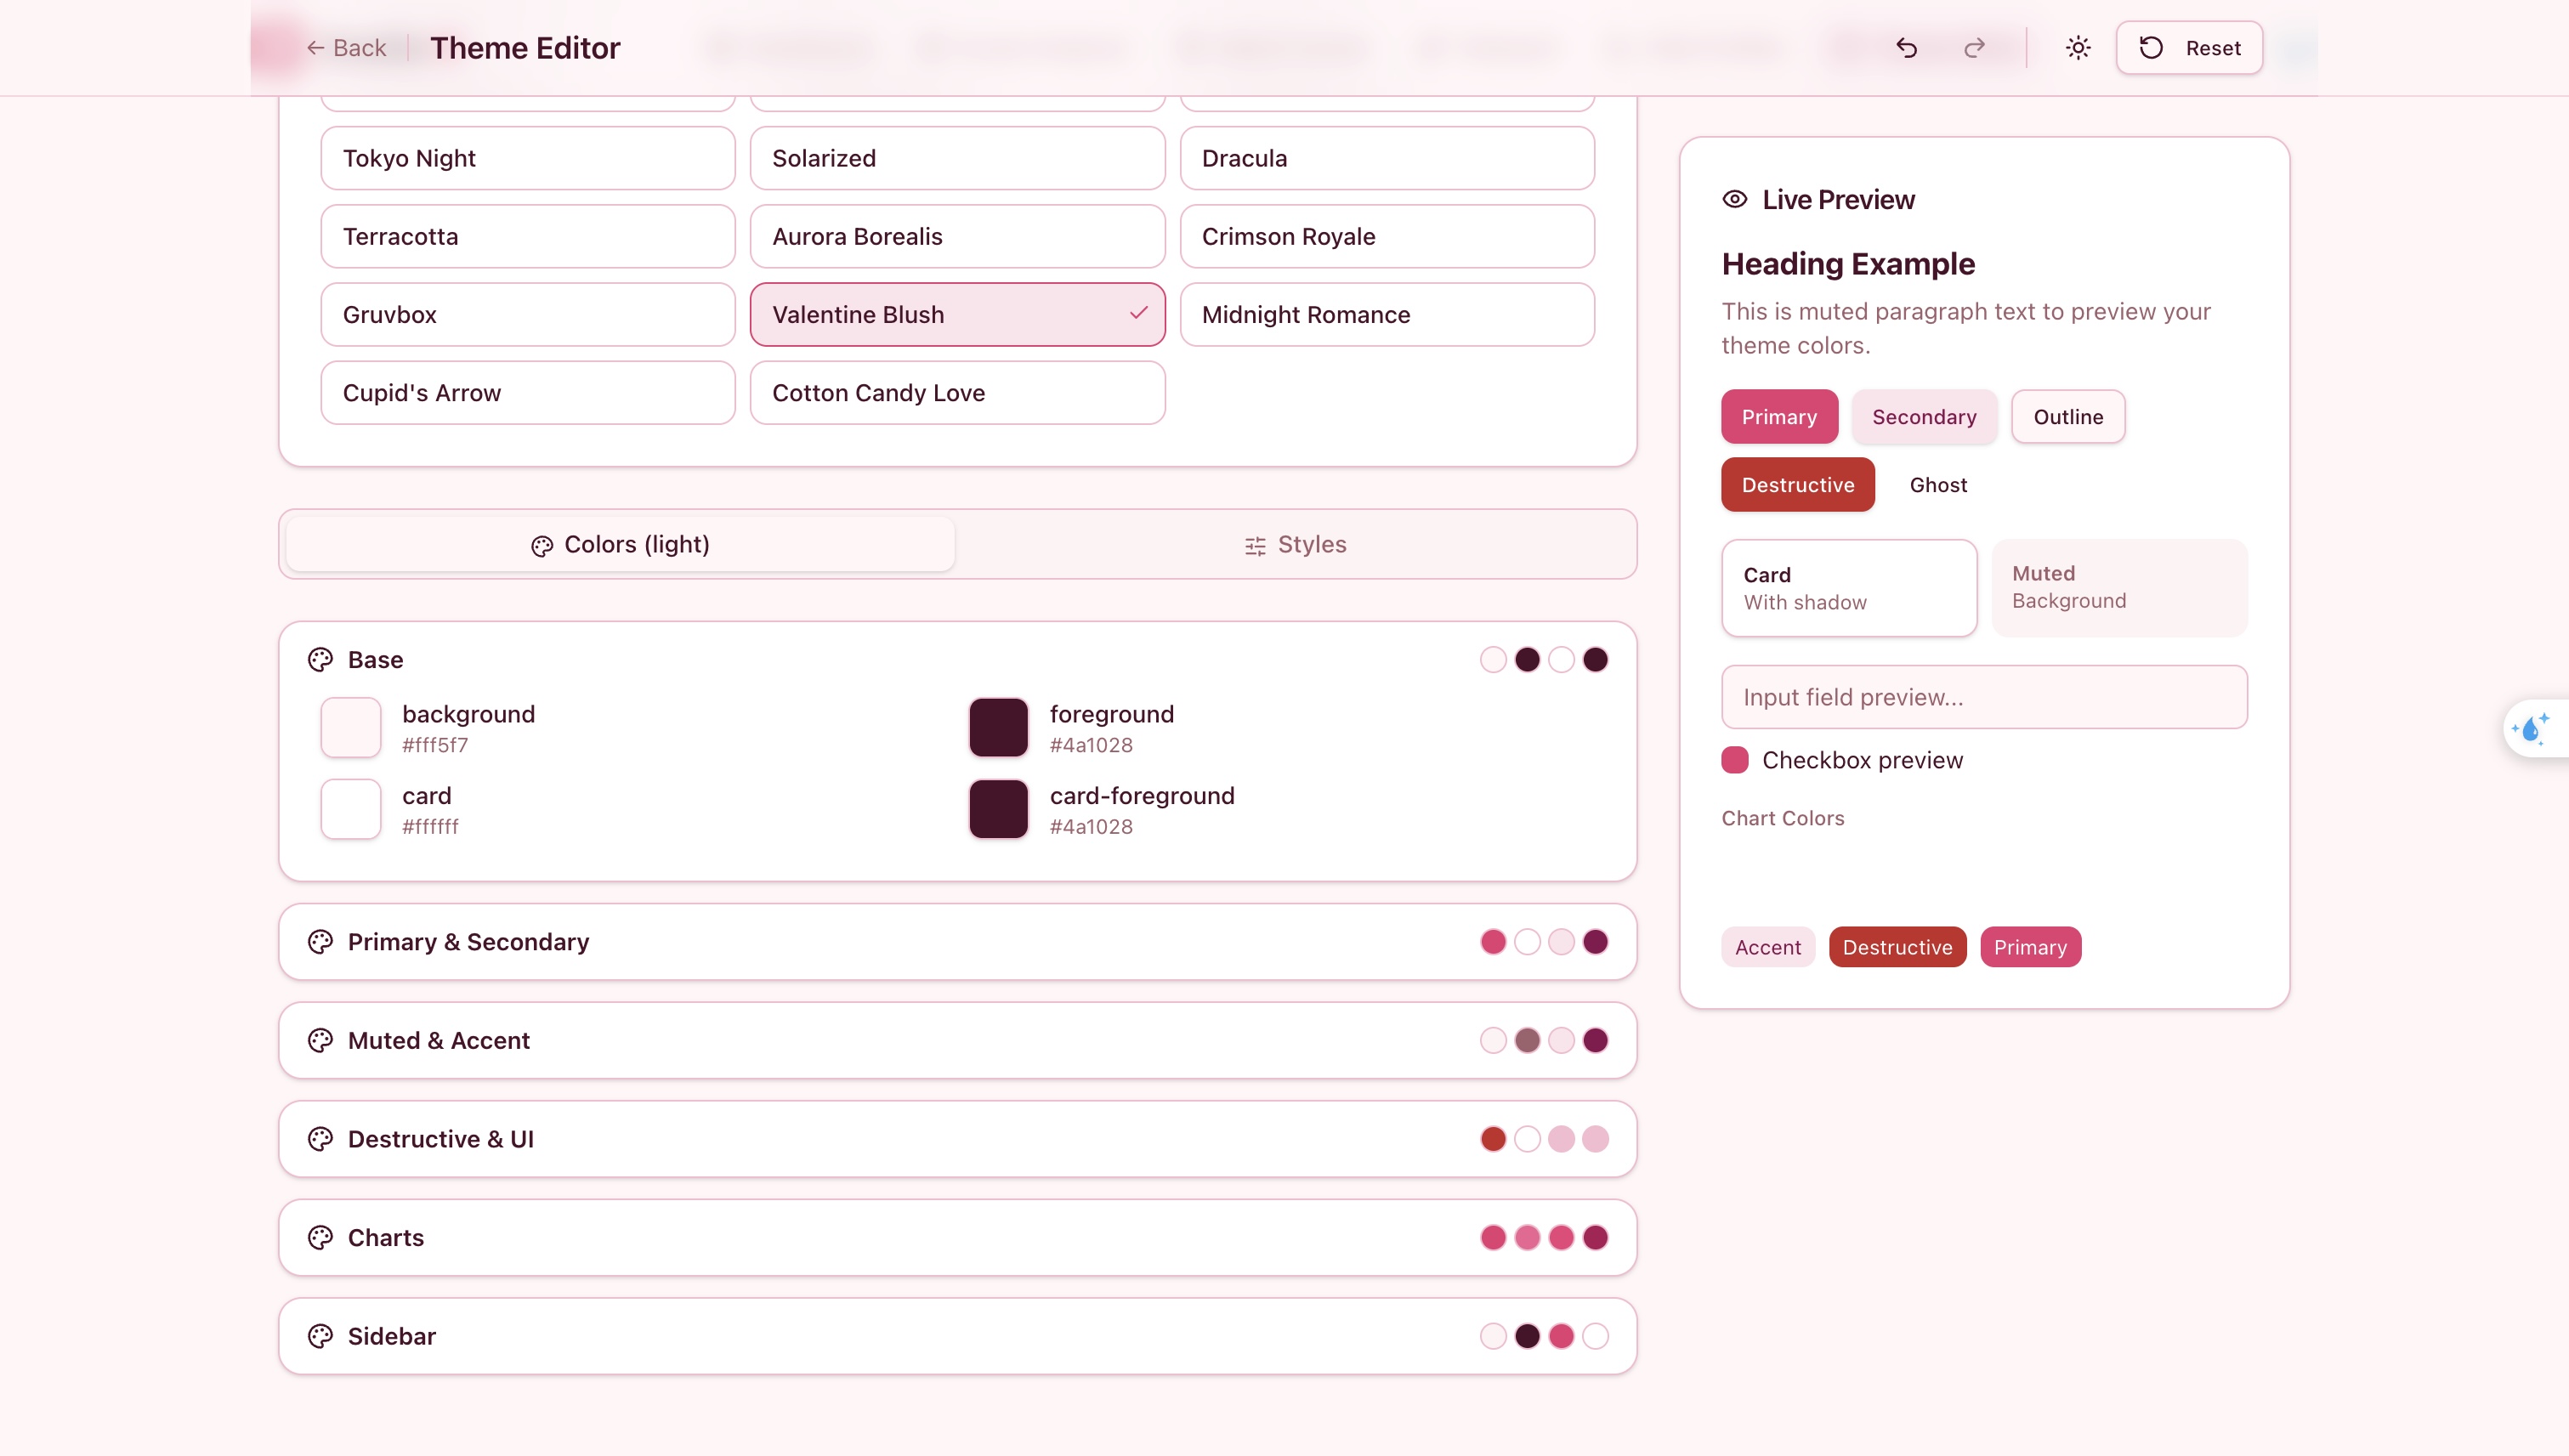The width and height of the screenshot is (2569, 1456).
Task: Click the Input field preview box
Action: point(1984,697)
